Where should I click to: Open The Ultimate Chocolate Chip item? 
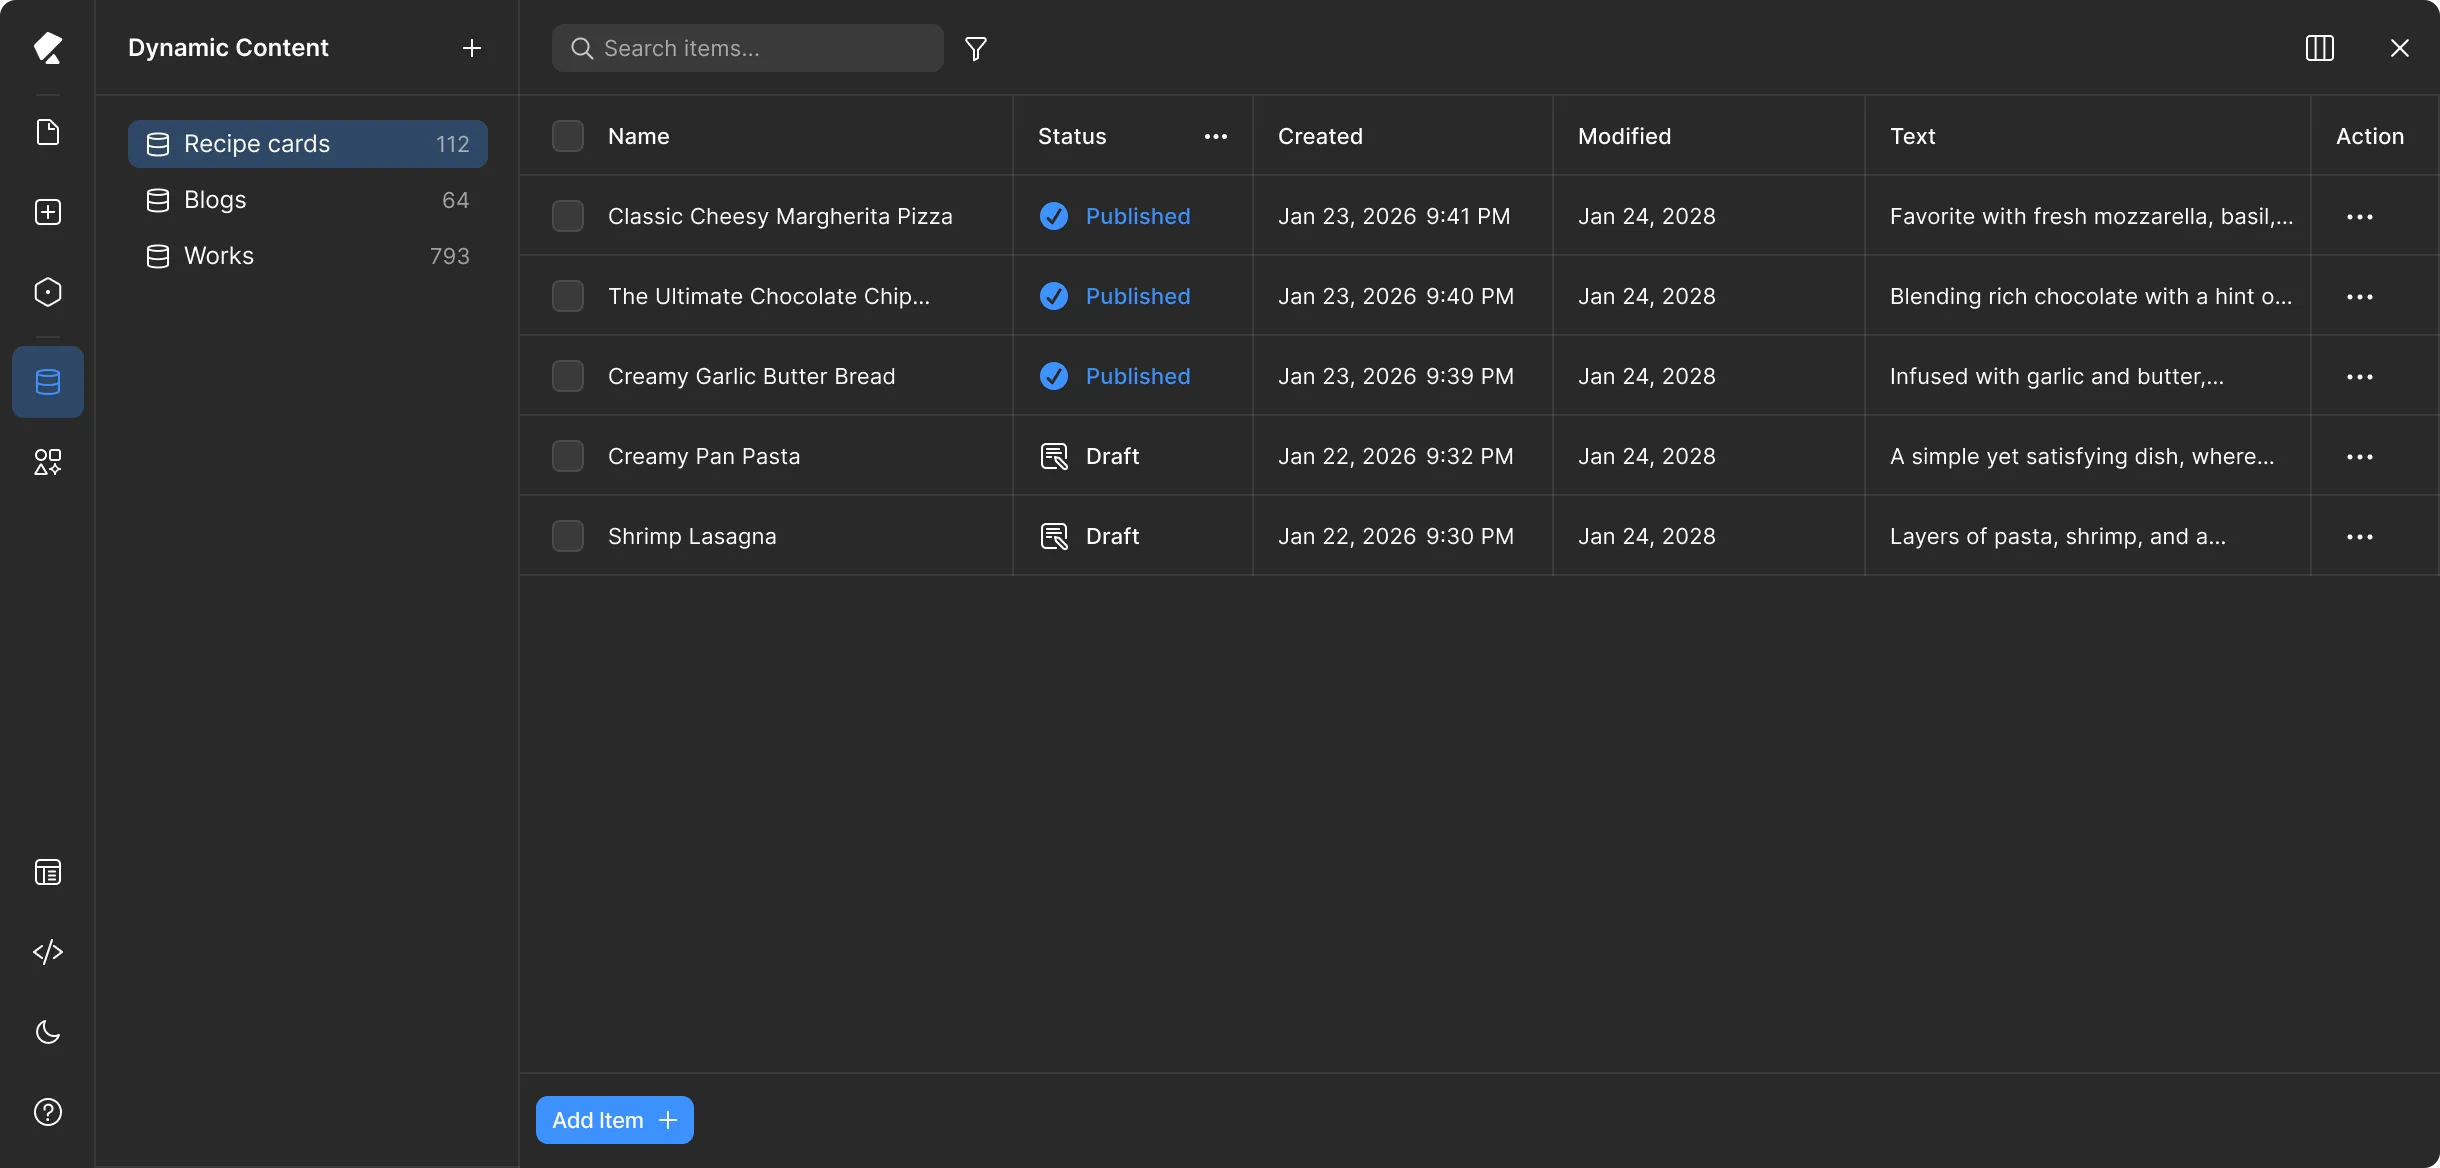tap(769, 296)
